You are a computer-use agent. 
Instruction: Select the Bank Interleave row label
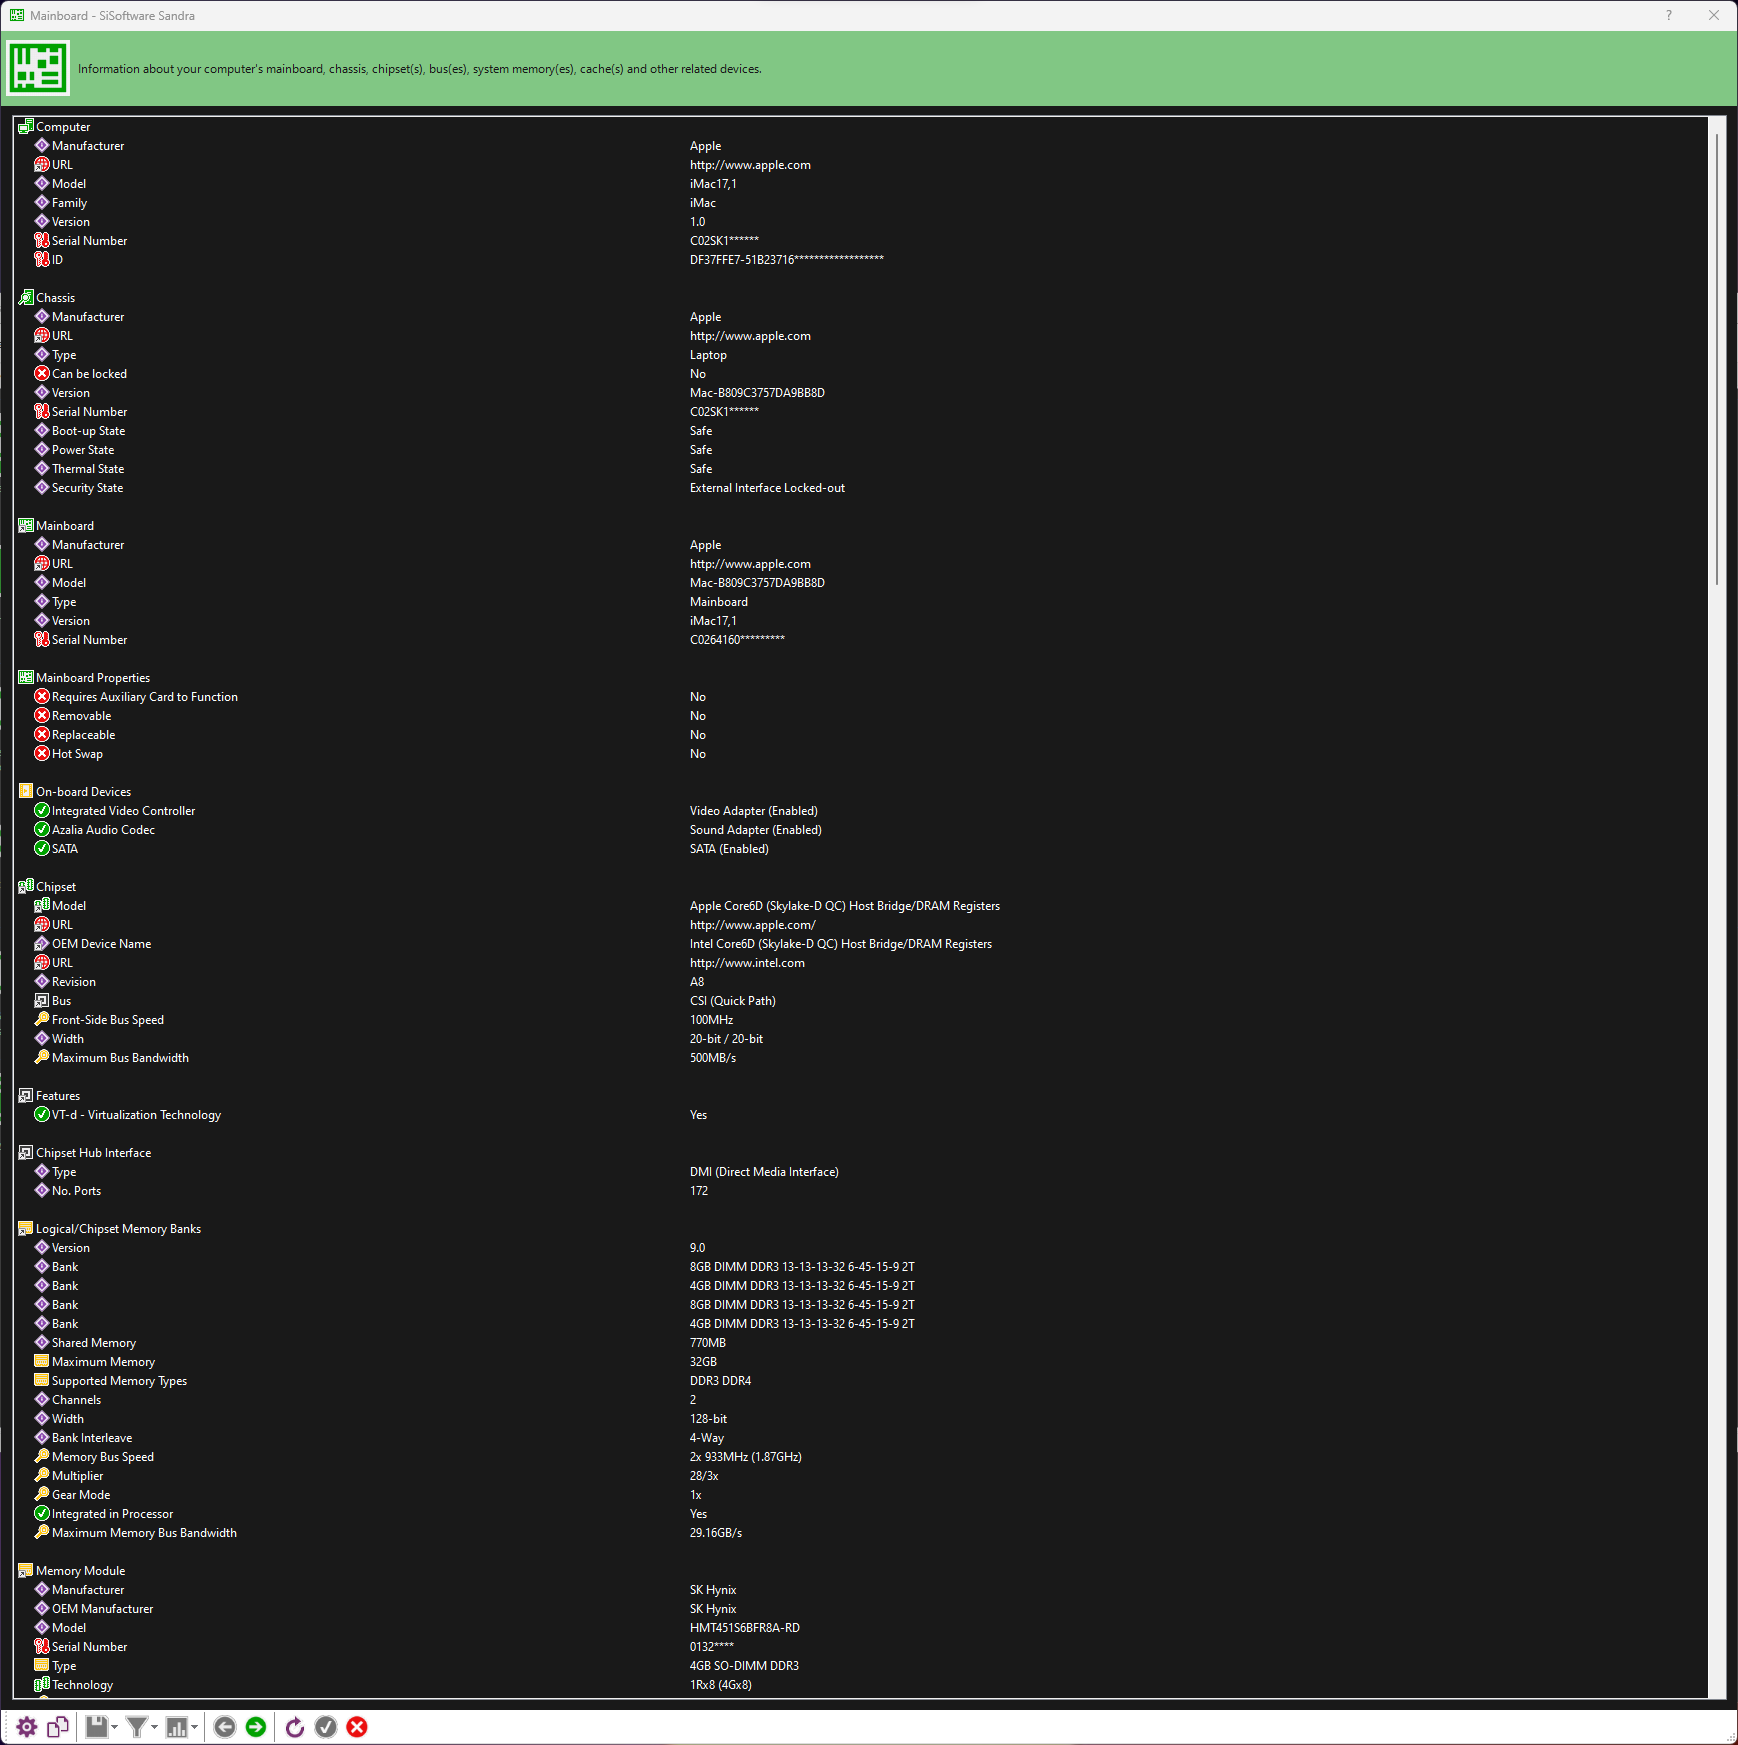click(x=92, y=1438)
